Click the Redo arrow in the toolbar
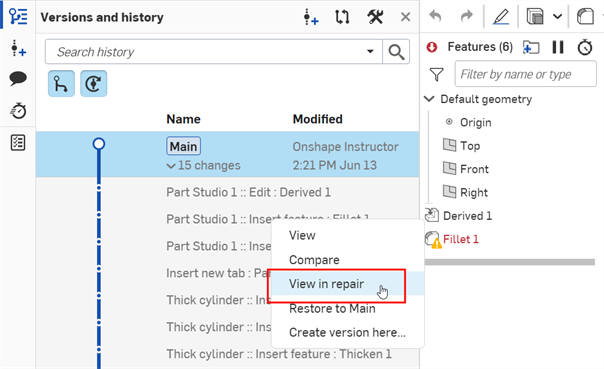Viewport: 604px width, 369px height. point(466,16)
